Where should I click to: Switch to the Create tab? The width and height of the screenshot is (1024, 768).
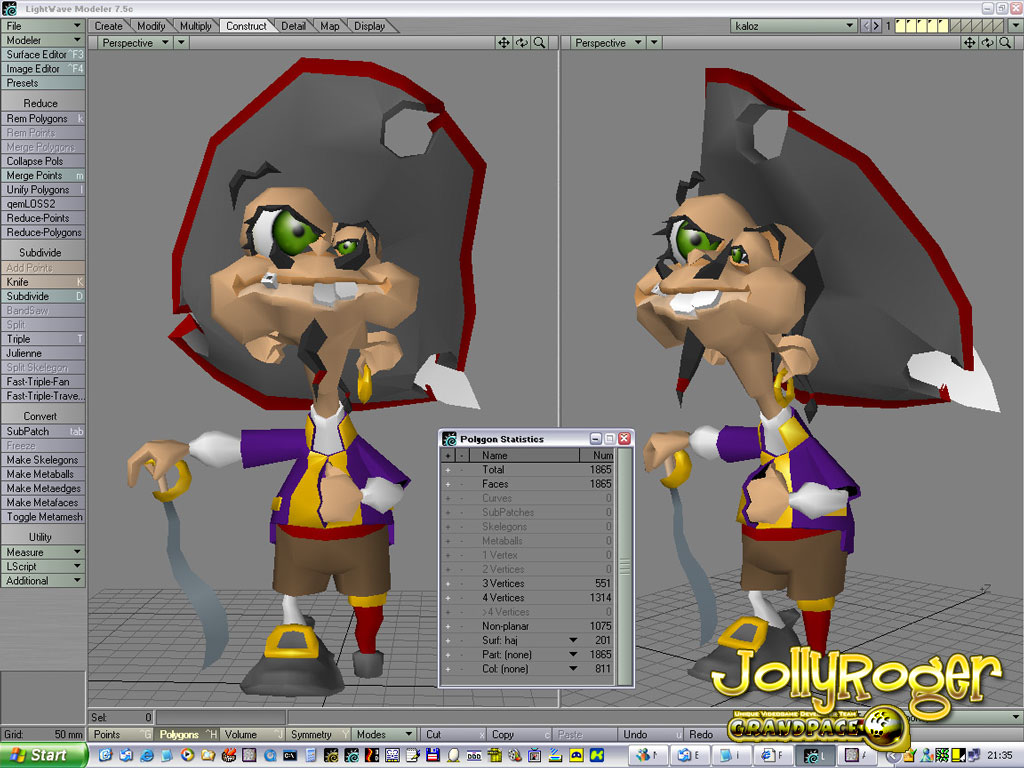(x=108, y=26)
